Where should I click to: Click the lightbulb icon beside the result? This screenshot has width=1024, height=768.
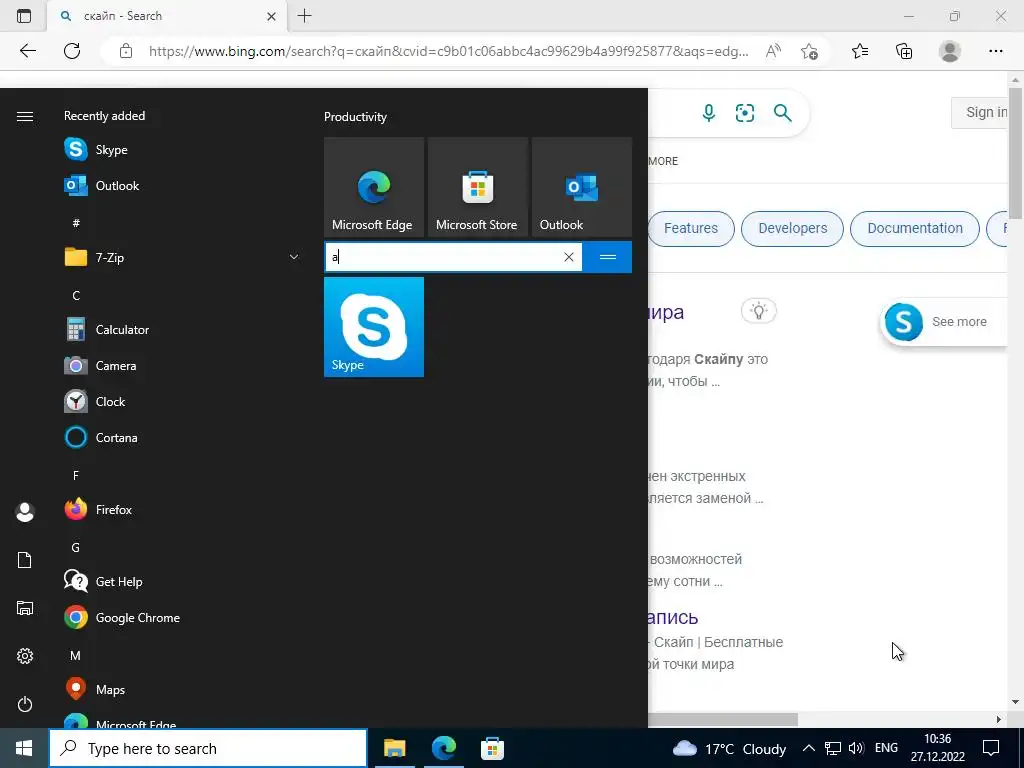pyautogui.click(x=758, y=311)
